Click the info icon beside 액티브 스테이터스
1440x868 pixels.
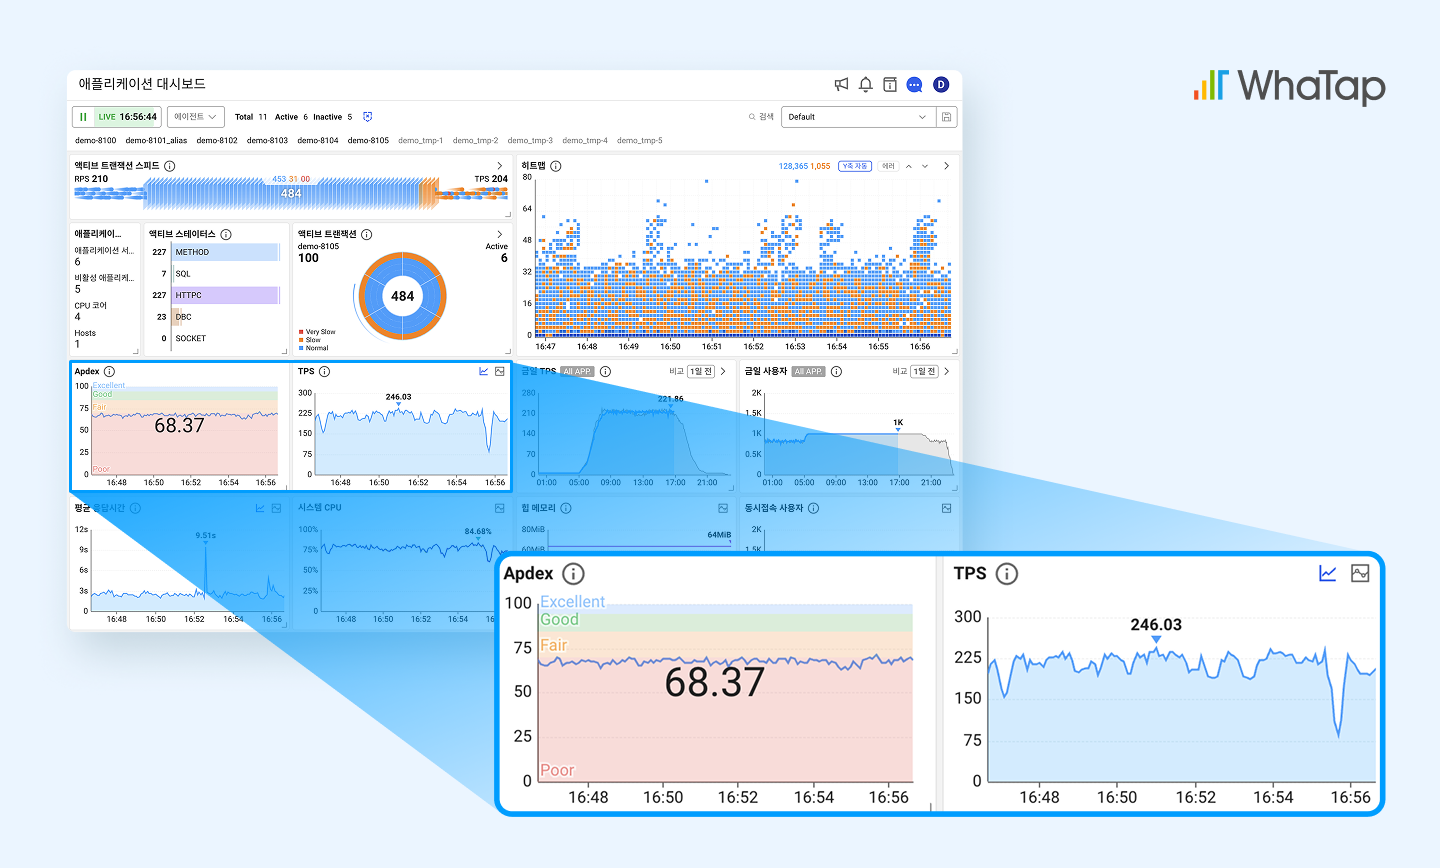click(x=226, y=234)
